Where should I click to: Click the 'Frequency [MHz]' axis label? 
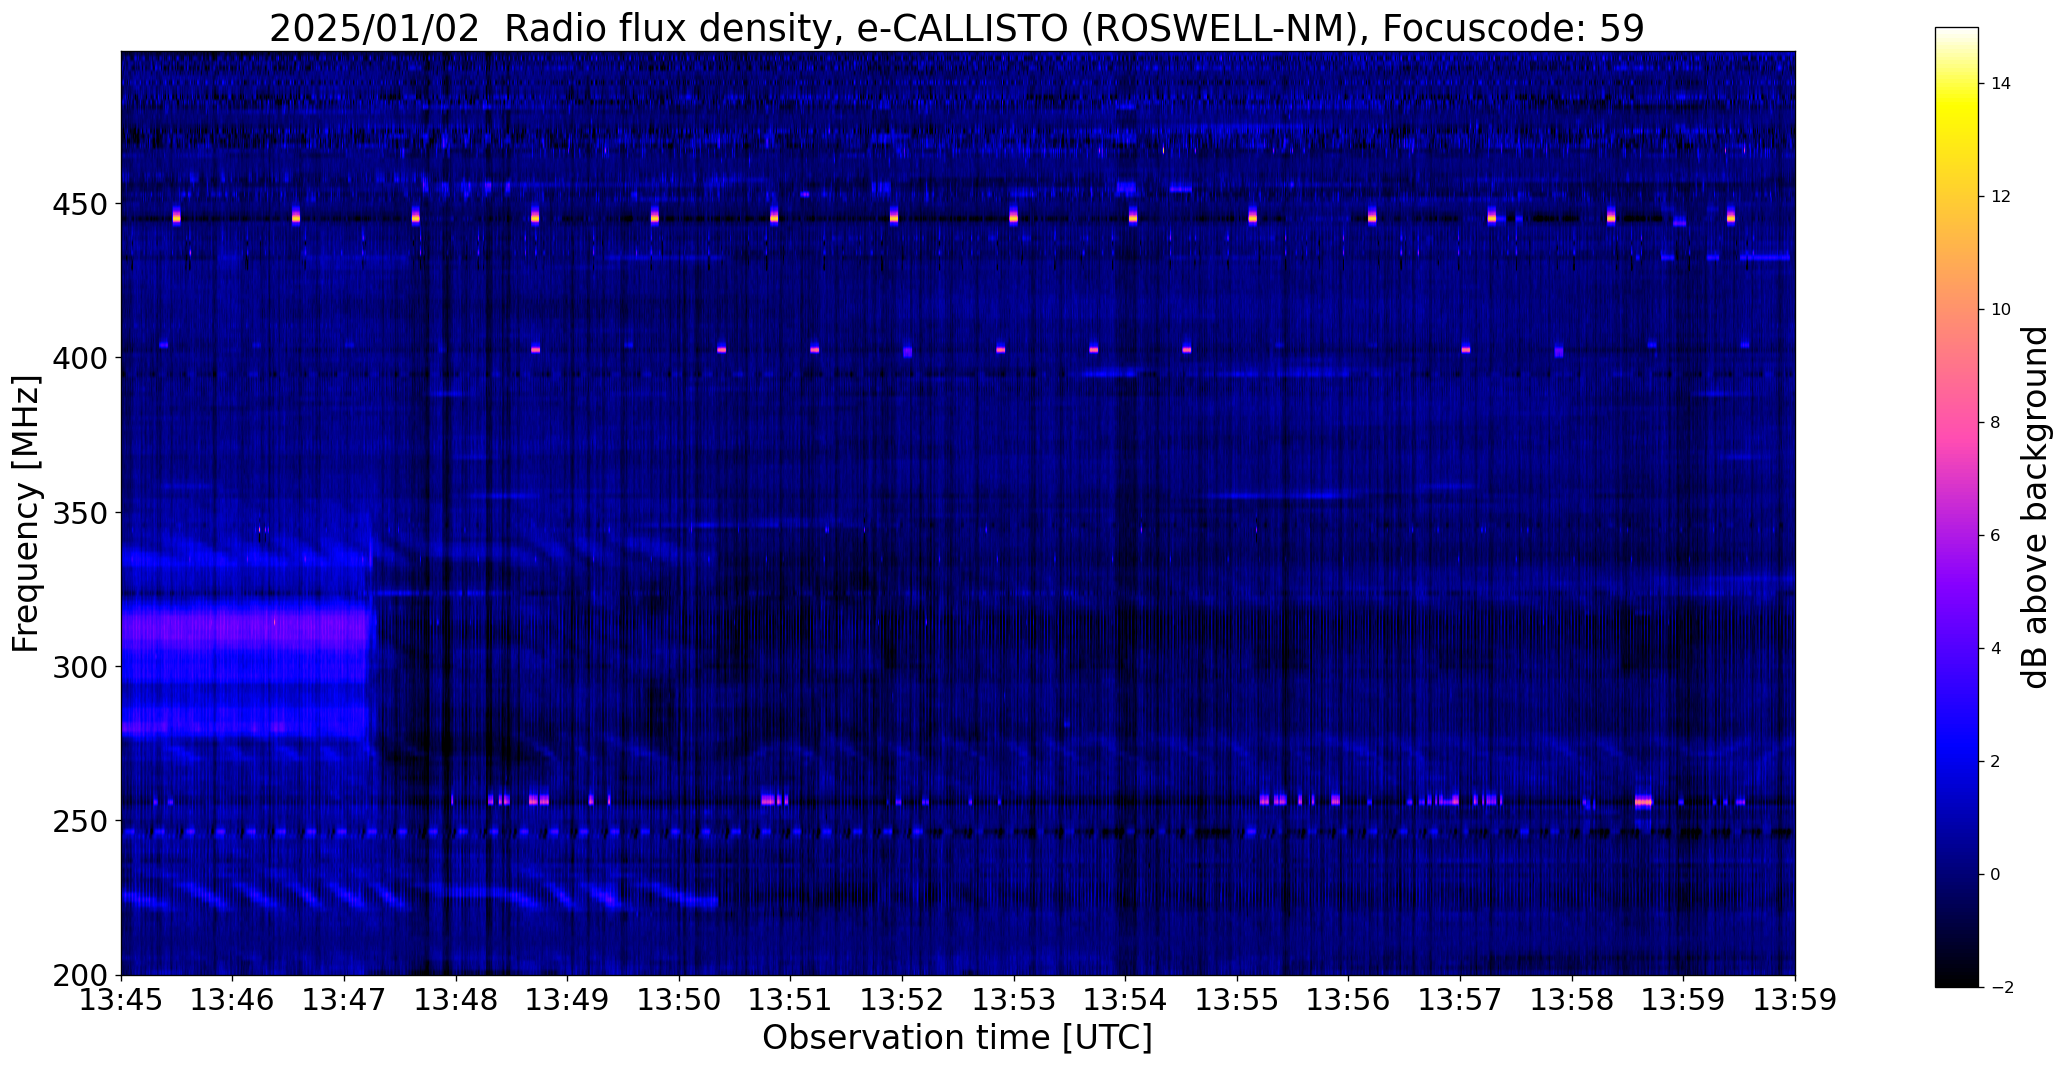[26, 514]
